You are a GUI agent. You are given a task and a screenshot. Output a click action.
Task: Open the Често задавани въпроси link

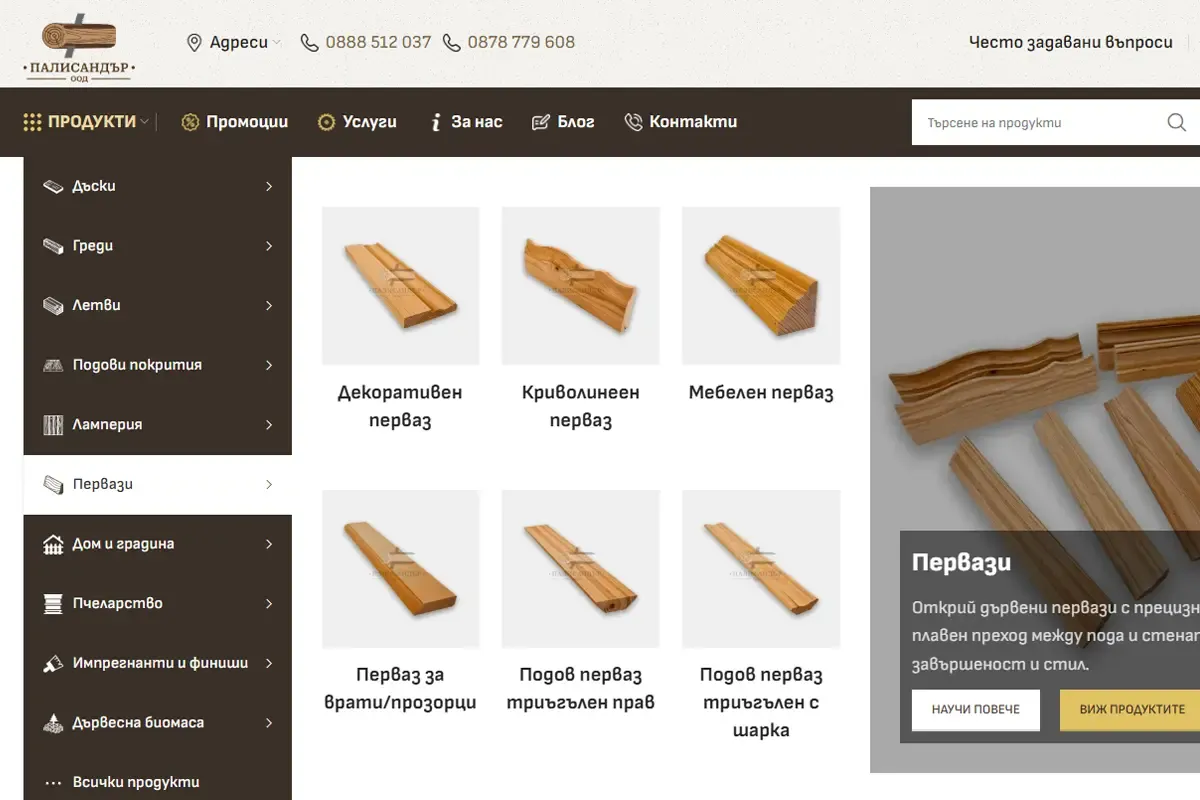1070,42
